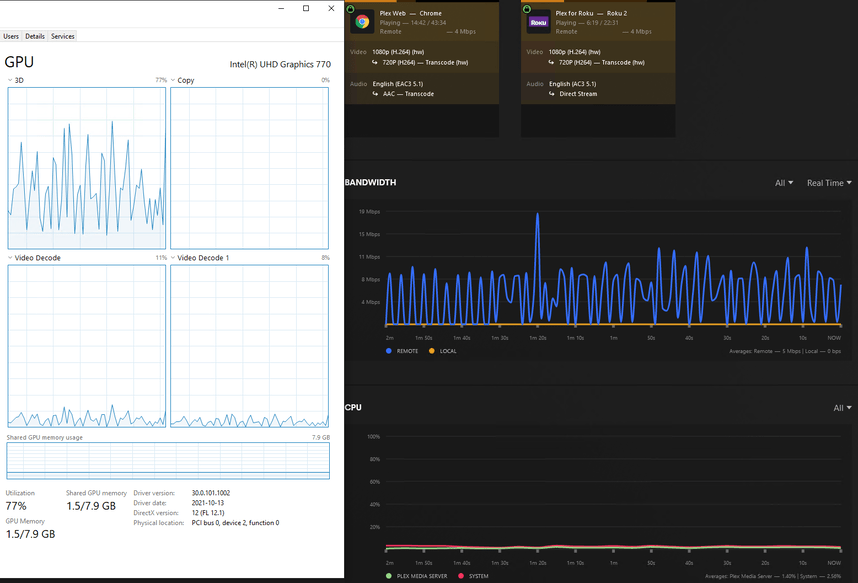This screenshot has height=583, width=858.
Task: Open the Video Decode engine dropdown
Action: [x=10, y=257]
